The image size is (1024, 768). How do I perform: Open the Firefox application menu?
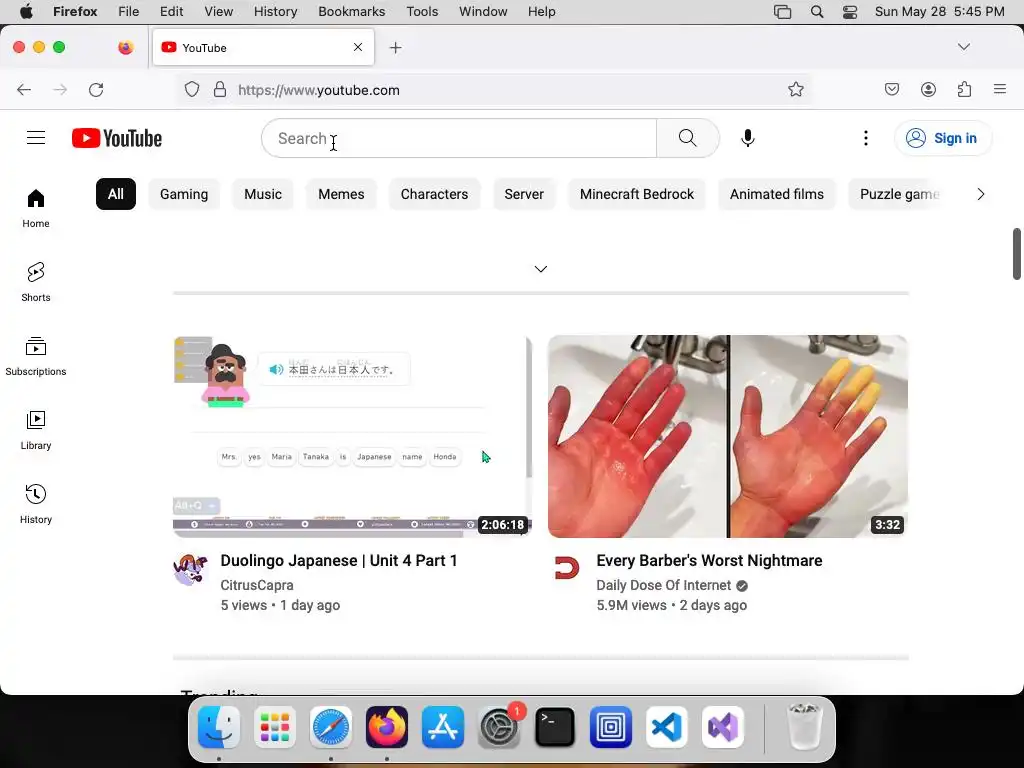pos(999,89)
